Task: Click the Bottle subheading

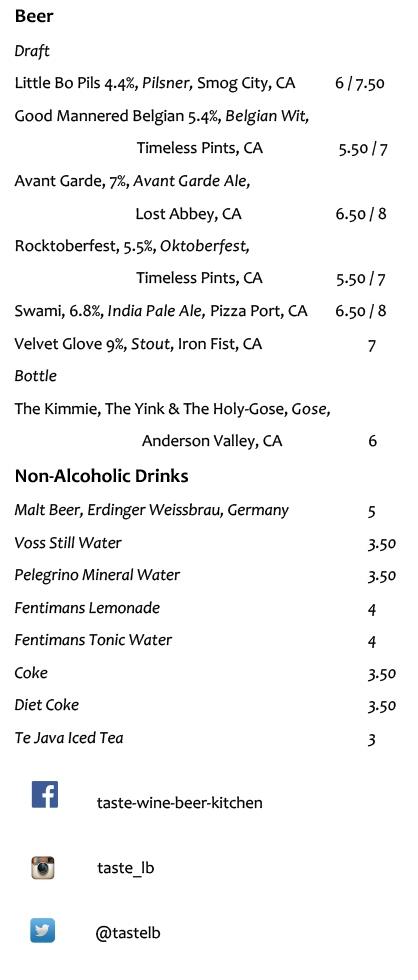Action: tap(36, 376)
